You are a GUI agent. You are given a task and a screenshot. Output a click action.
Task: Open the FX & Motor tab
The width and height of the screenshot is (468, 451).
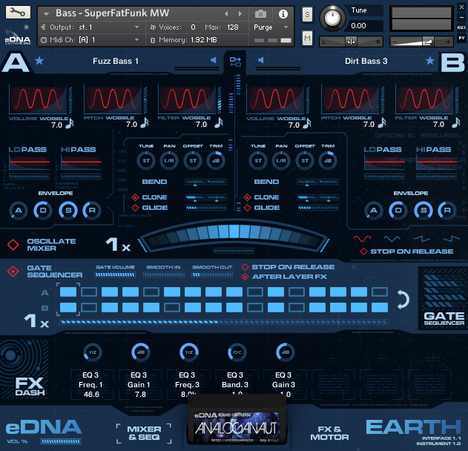click(330, 433)
